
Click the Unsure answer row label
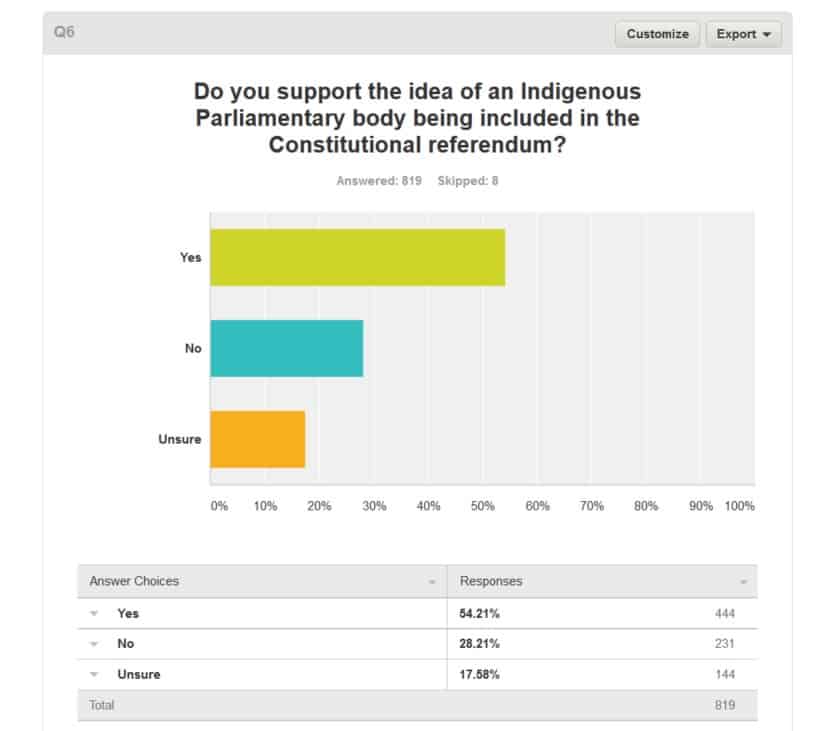(x=139, y=675)
